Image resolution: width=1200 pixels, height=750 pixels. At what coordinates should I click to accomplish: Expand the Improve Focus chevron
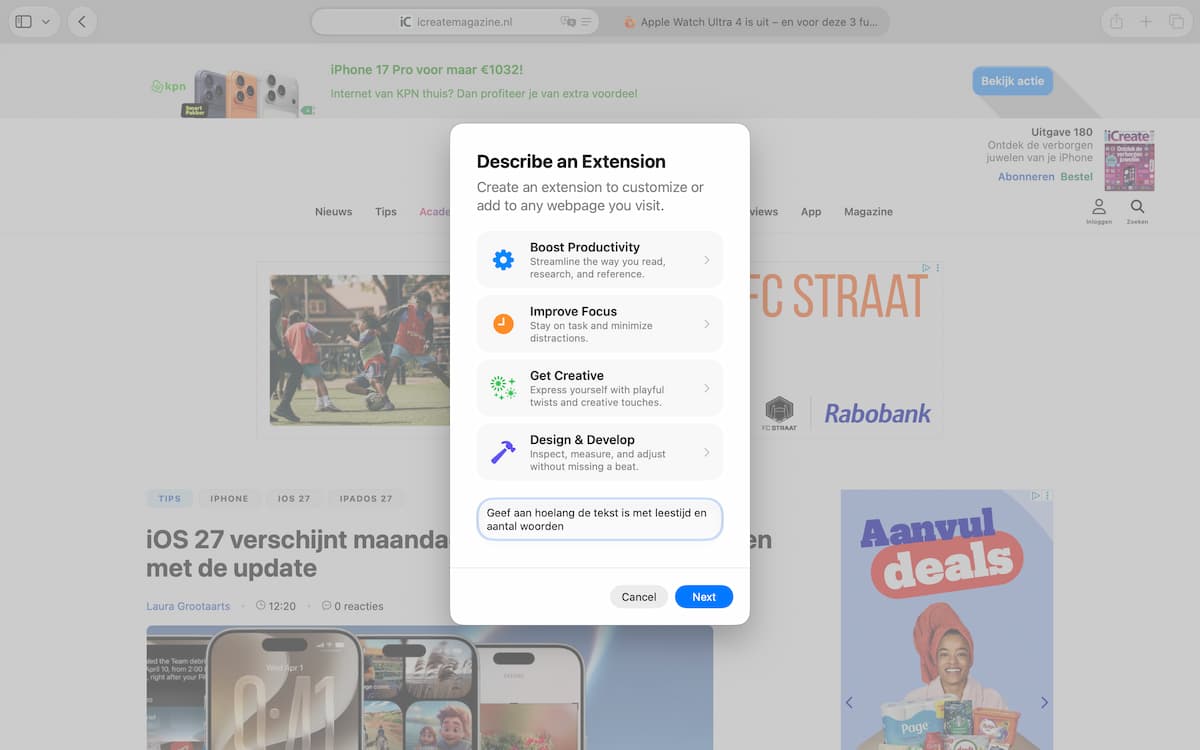coord(707,324)
